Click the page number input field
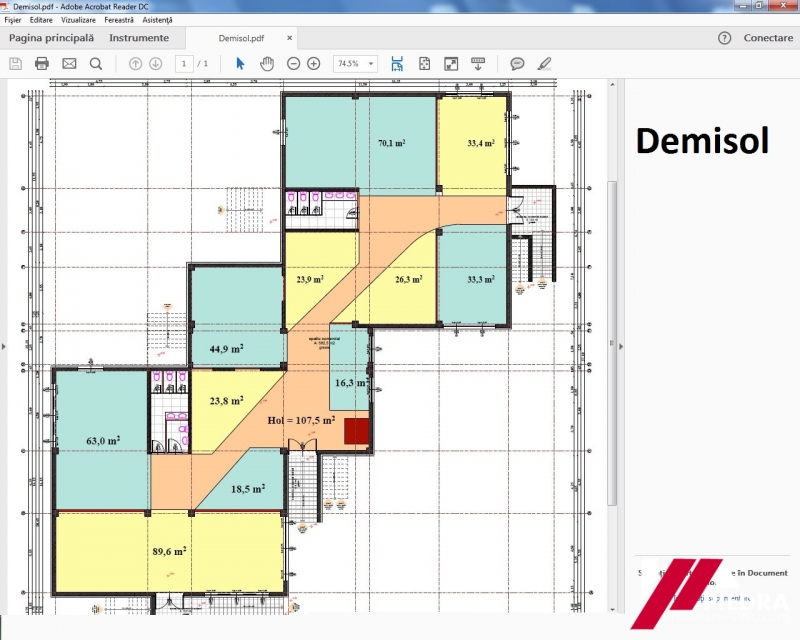 pos(183,63)
